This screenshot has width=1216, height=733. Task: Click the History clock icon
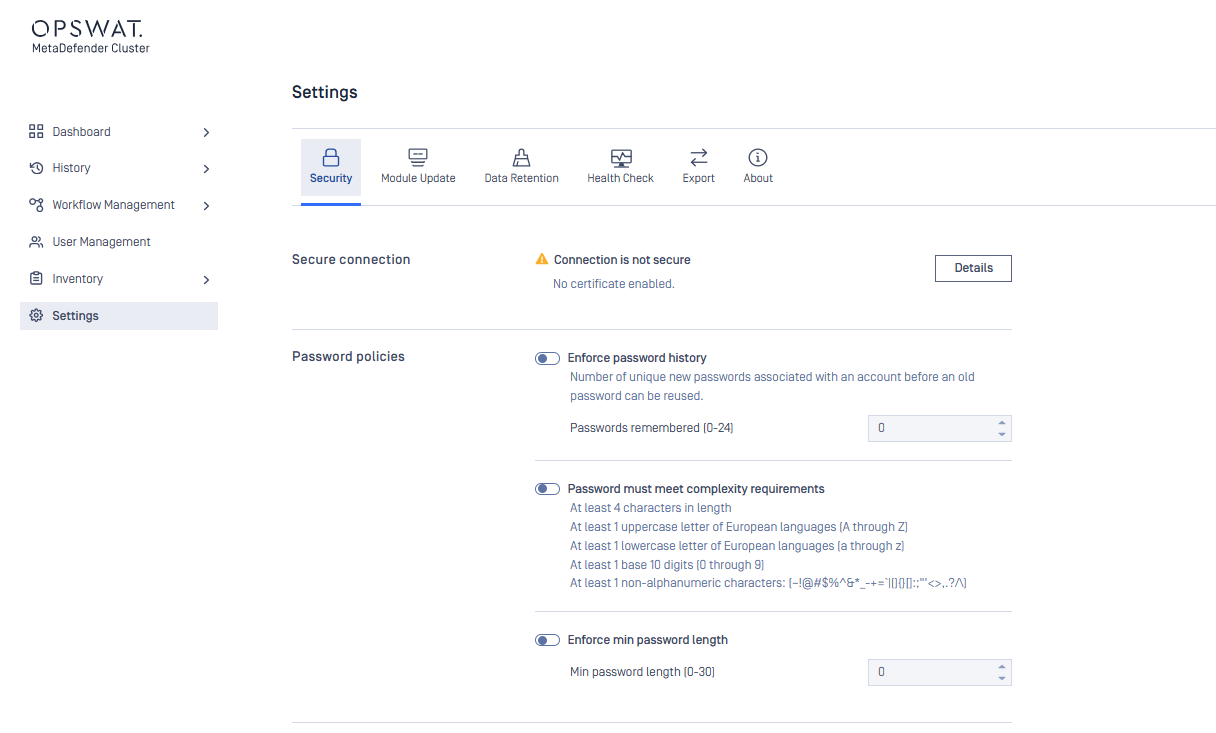pyautogui.click(x=36, y=168)
